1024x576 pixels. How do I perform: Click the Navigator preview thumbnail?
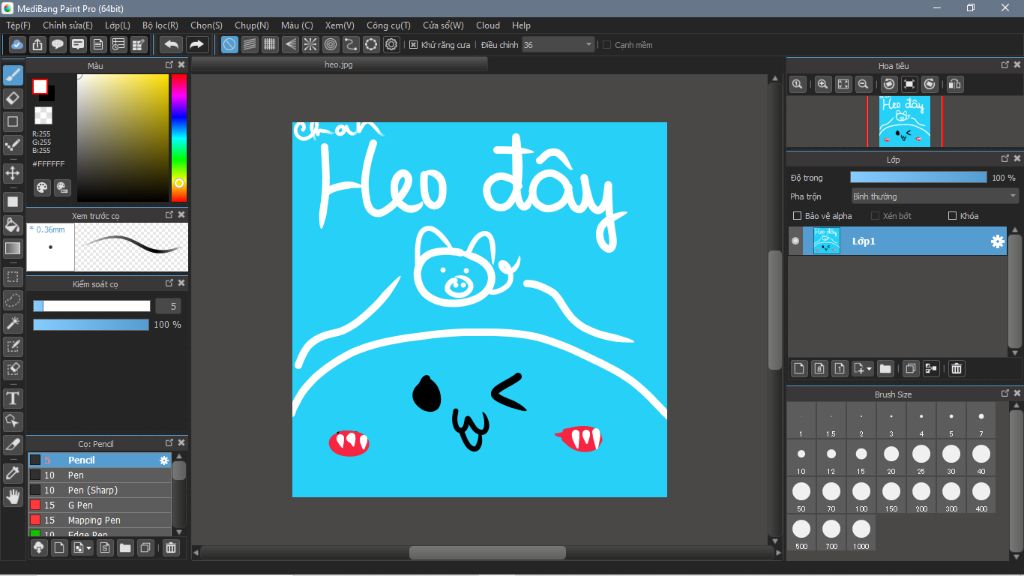tap(904, 121)
